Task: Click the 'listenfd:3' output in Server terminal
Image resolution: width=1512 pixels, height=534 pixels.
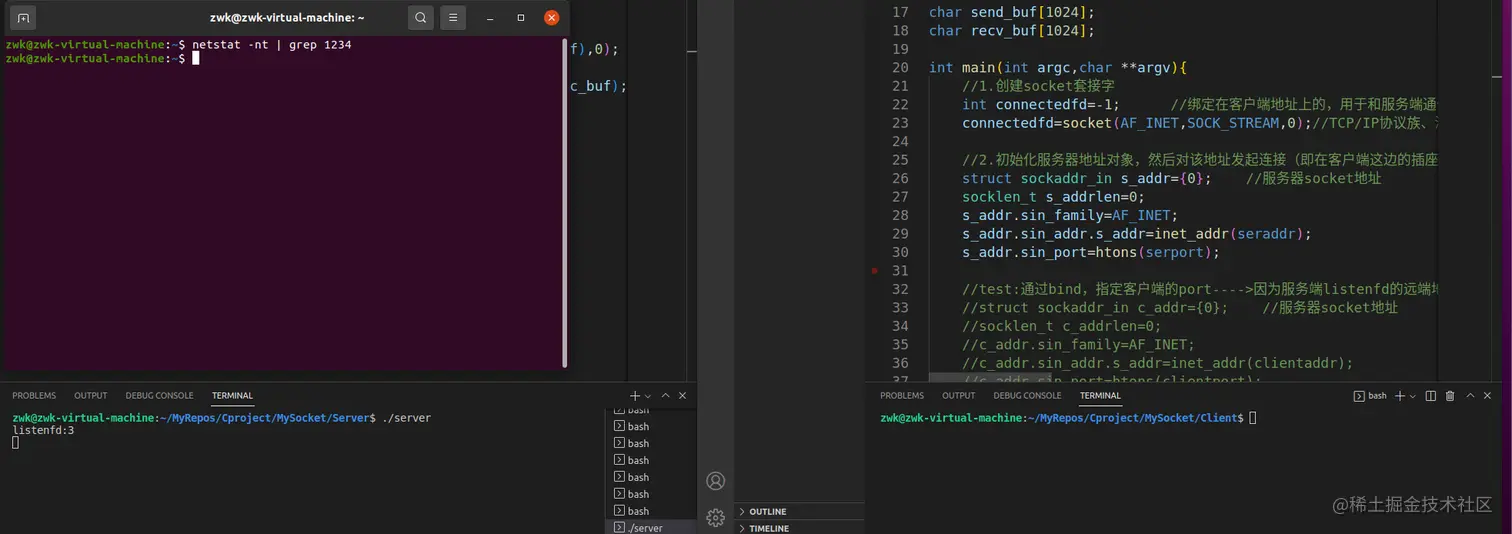Action: point(43,431)
